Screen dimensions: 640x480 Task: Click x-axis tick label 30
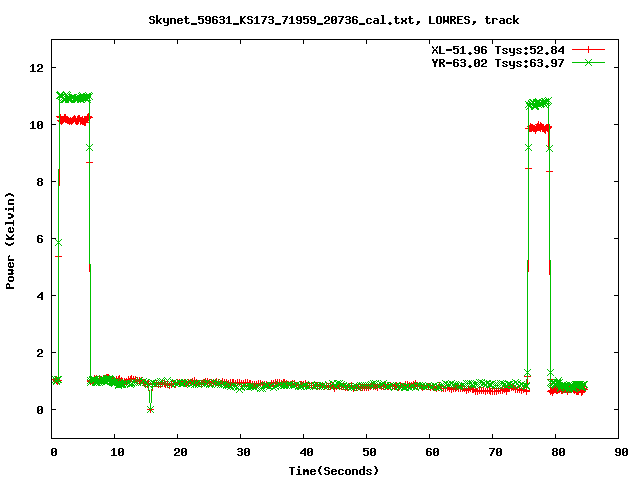coord(243,452)
